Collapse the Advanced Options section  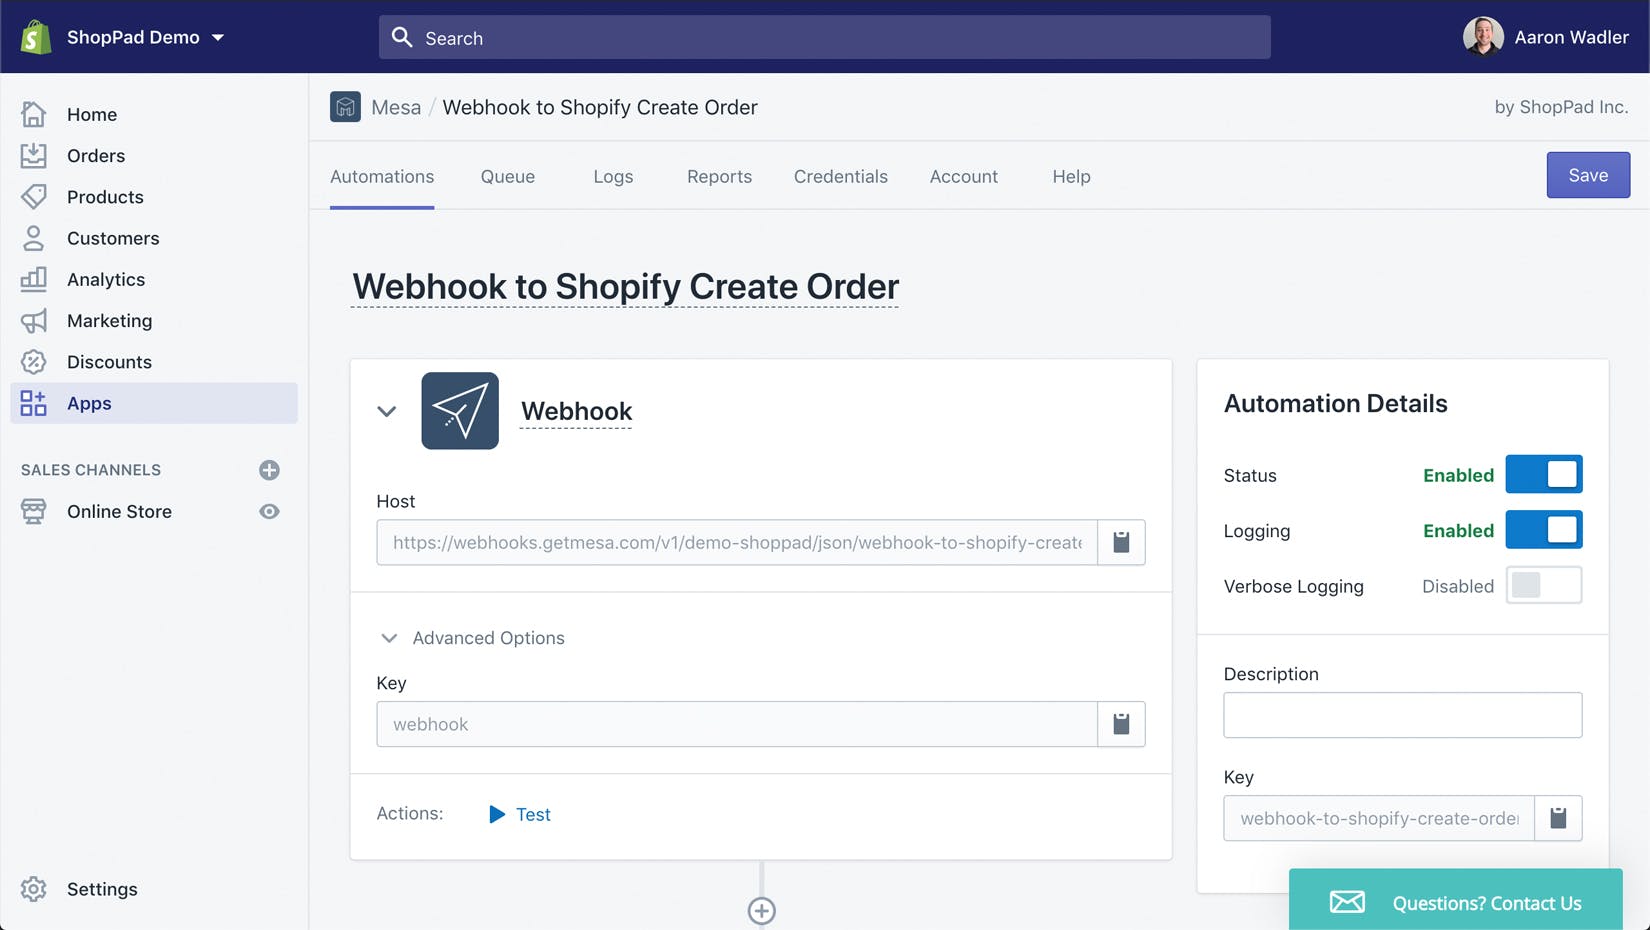[472, 638]
